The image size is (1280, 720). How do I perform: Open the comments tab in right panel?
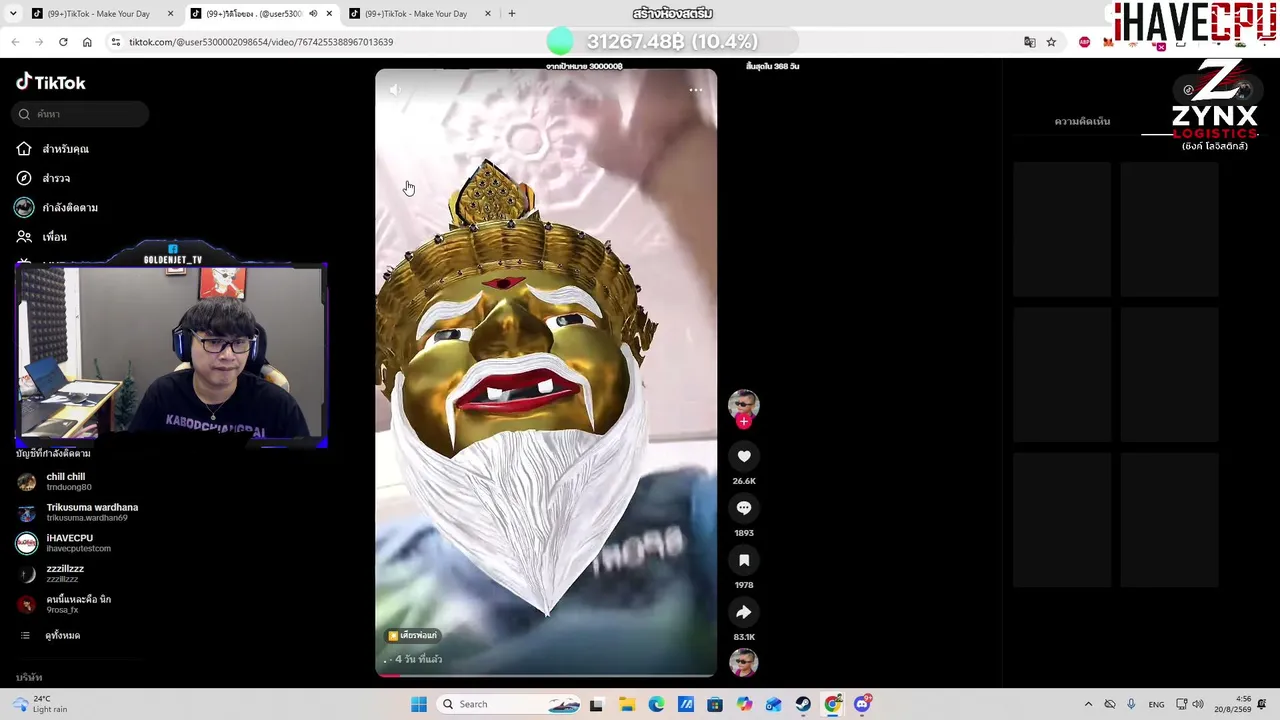[x=1082, y=121]
